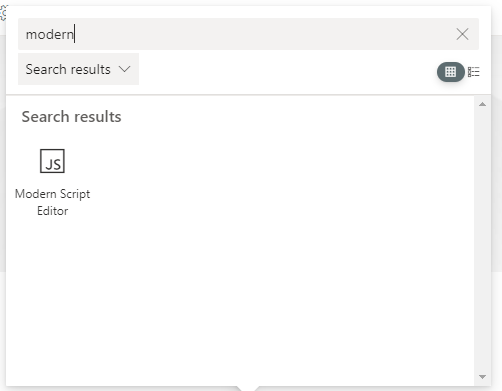
Task: Click the partially visible gear icon
Action: tap(3, 13)
